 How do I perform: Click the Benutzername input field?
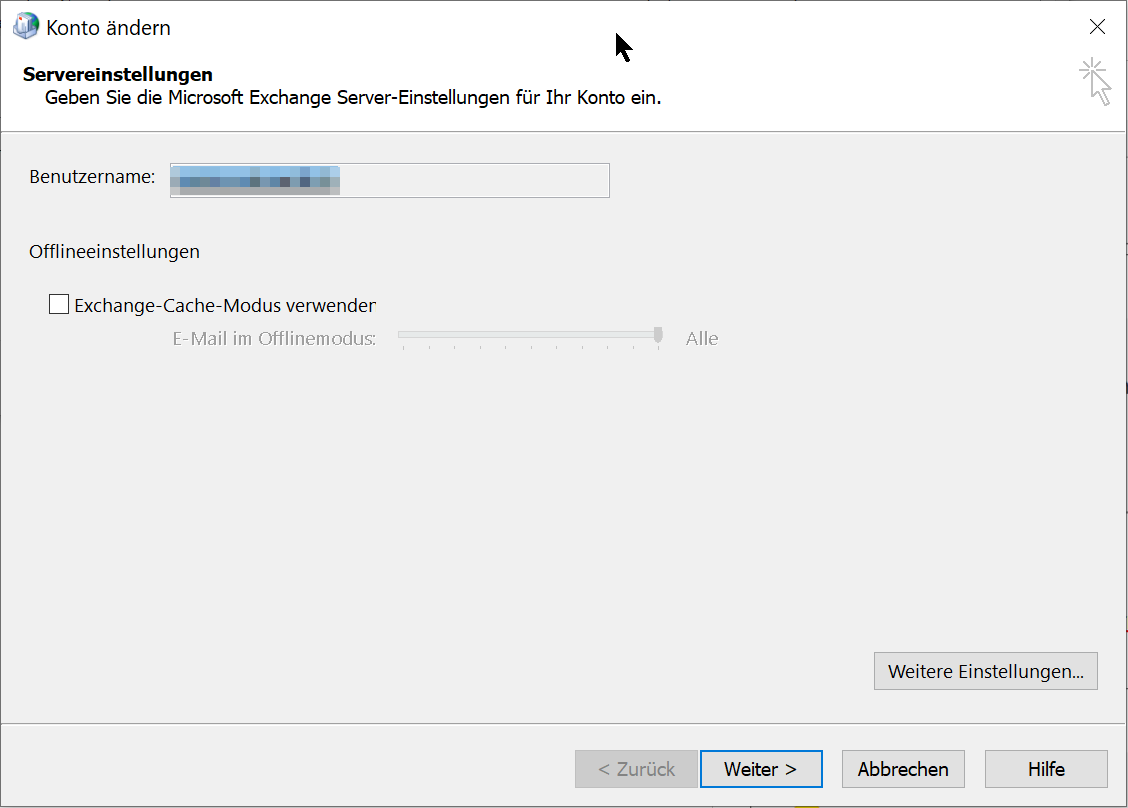tap(389, 180)
